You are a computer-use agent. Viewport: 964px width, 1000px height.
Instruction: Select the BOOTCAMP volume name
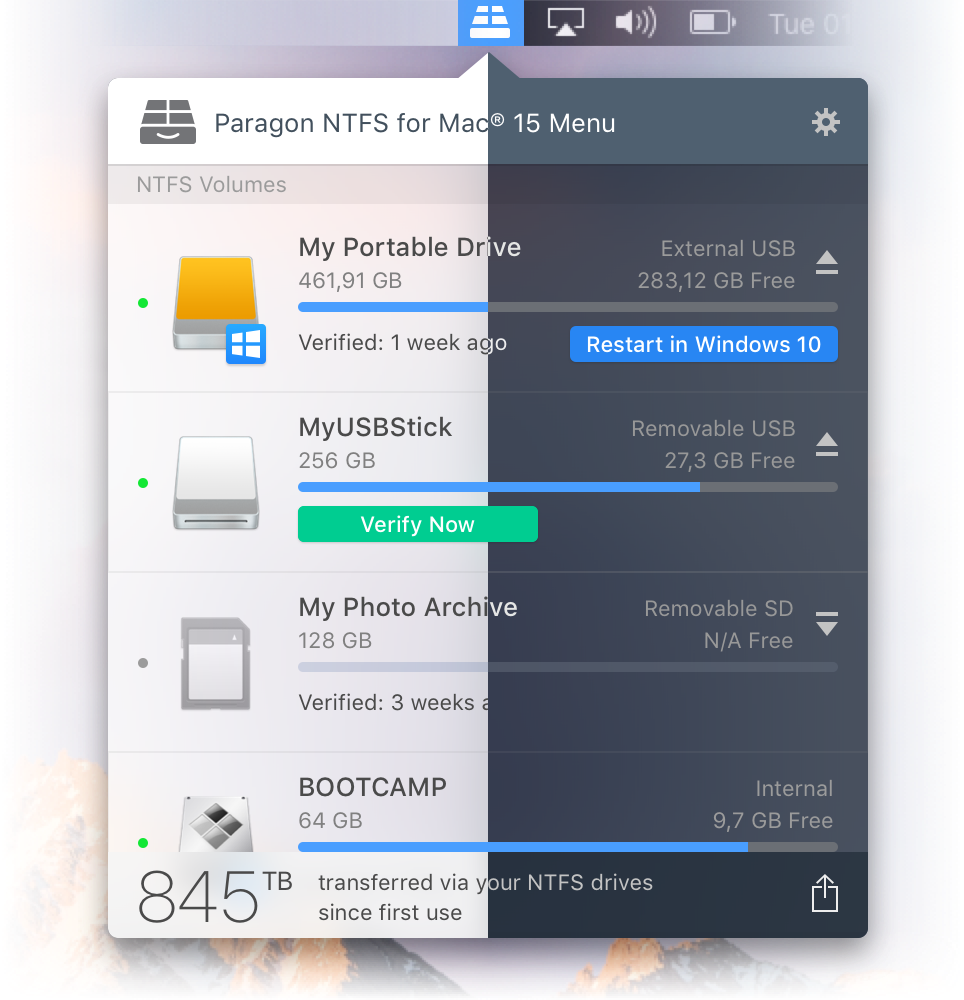click(372, 787)
